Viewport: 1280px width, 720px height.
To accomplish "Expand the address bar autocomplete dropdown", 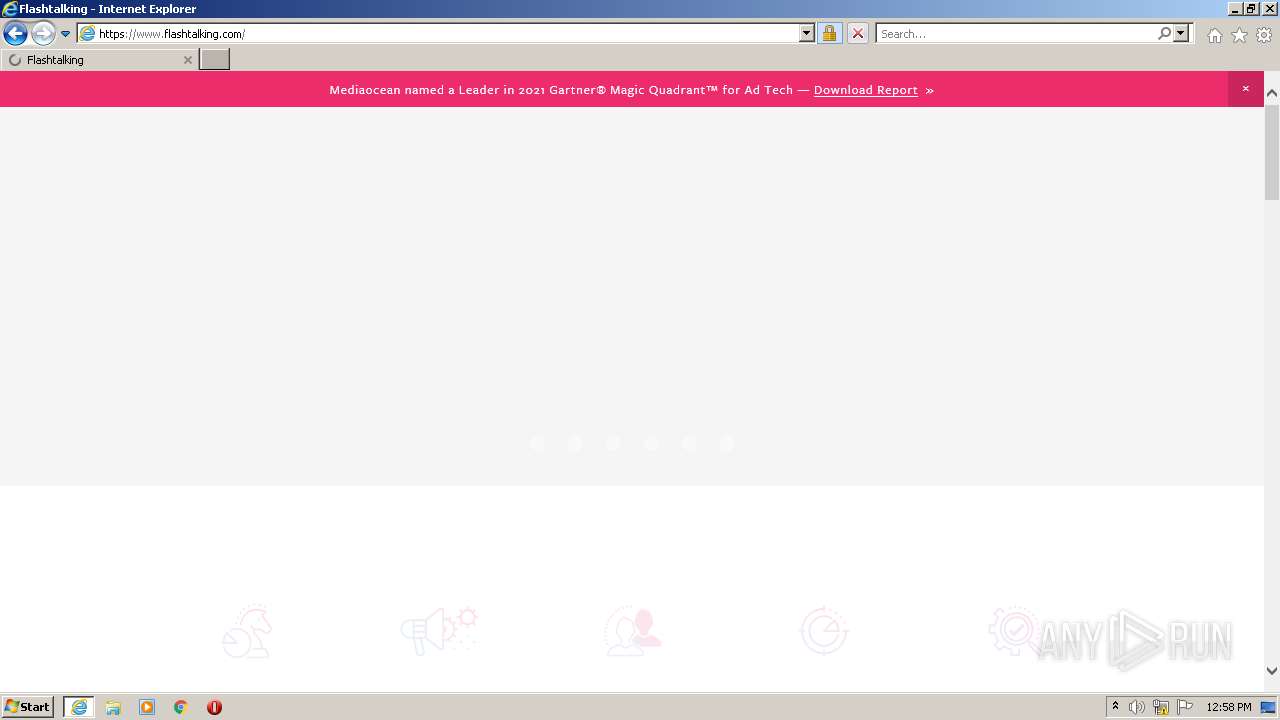I will pyautogui.click(x=807, y=34).
